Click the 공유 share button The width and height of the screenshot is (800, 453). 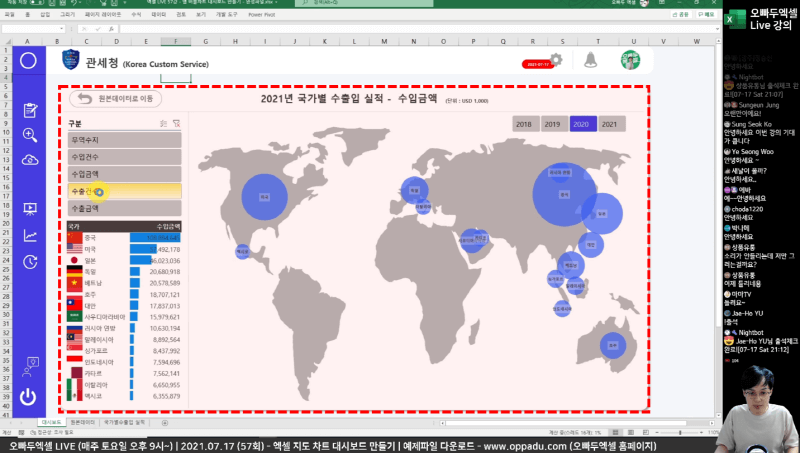pos(683,15)
